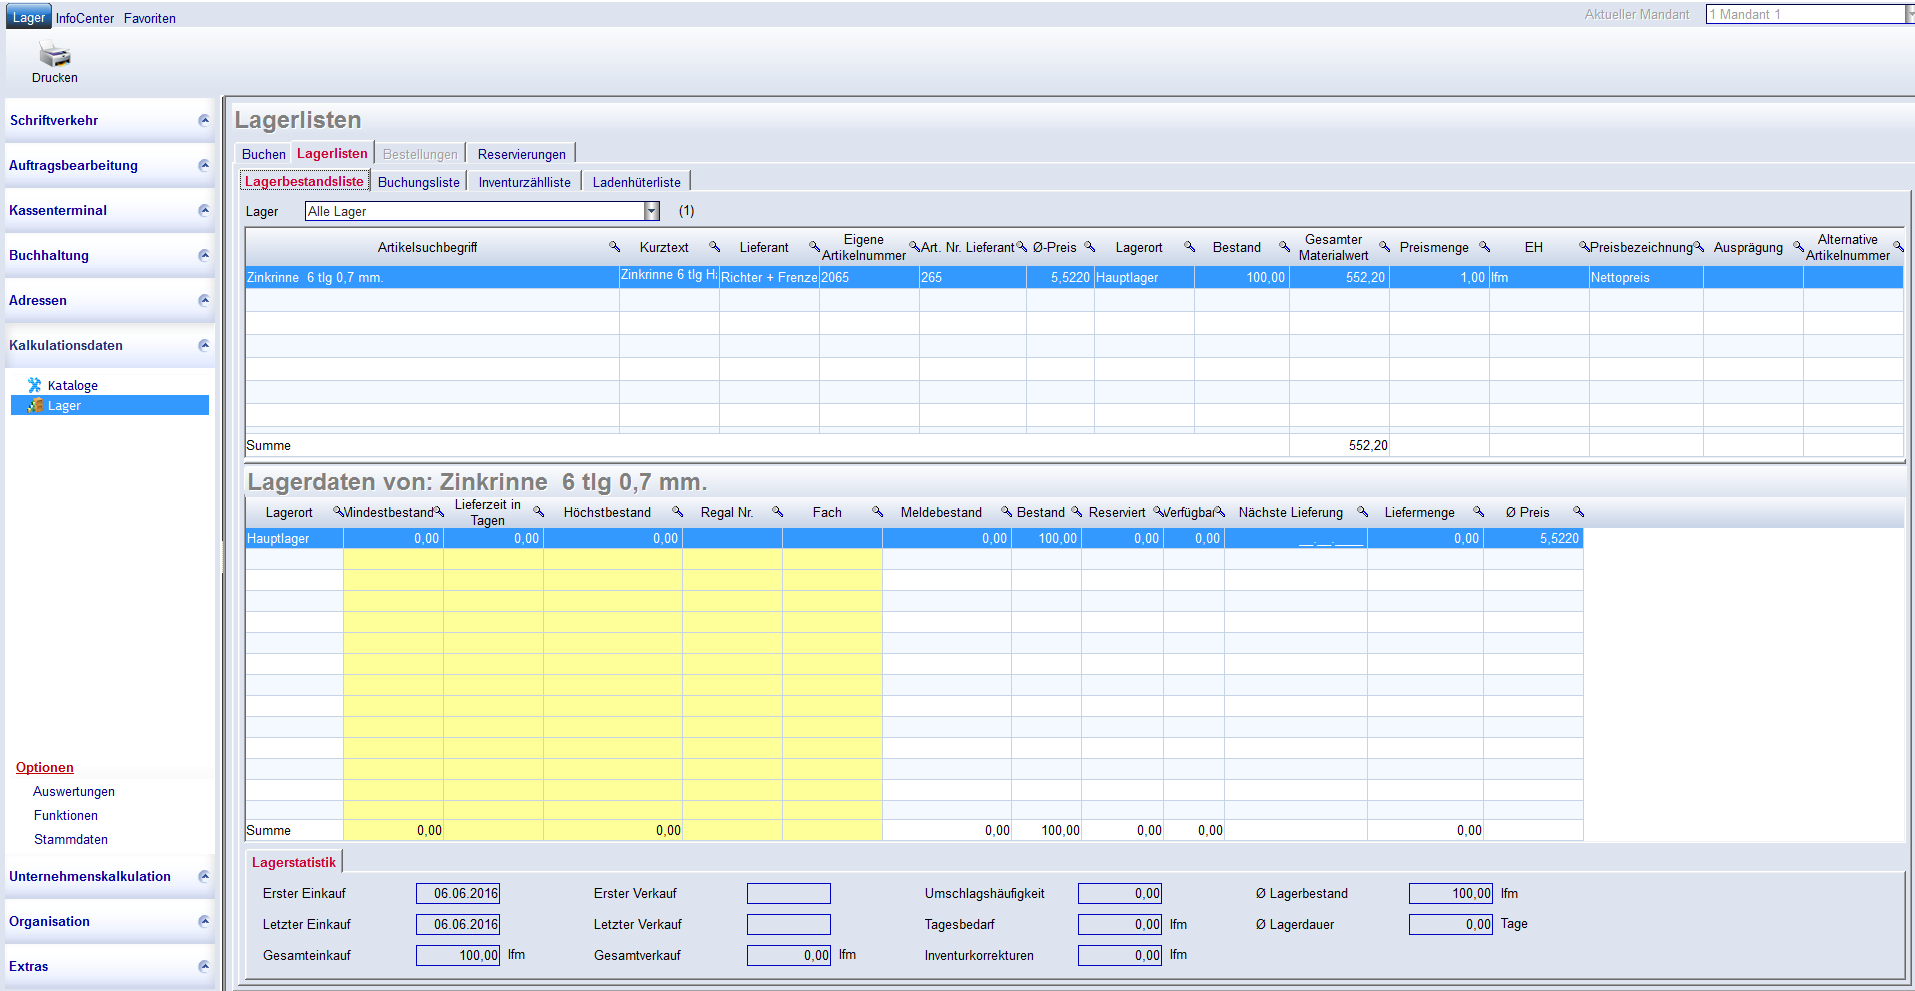Viewport: 1915px width, 991px height.
Task: Click search icon beside Preismenge column
Action: [1484, 247]
